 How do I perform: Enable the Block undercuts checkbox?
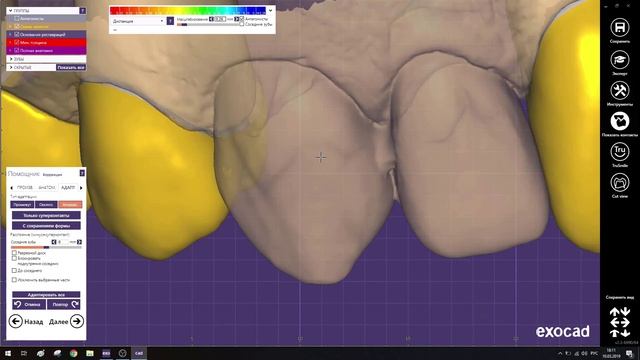[14, 258]
